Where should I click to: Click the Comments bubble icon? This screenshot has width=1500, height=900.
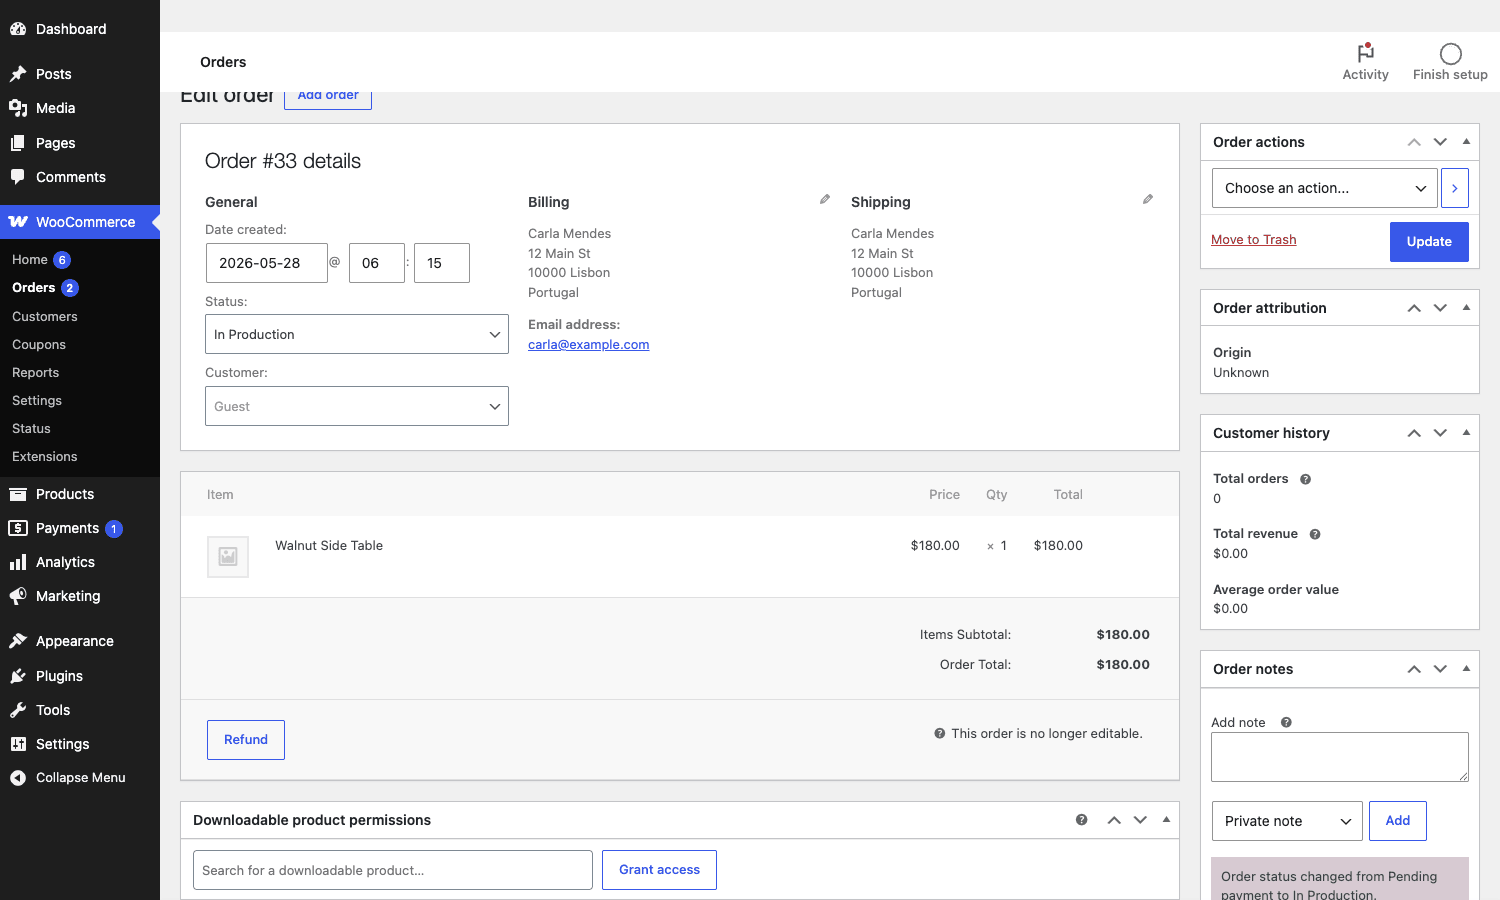[18, 177]
